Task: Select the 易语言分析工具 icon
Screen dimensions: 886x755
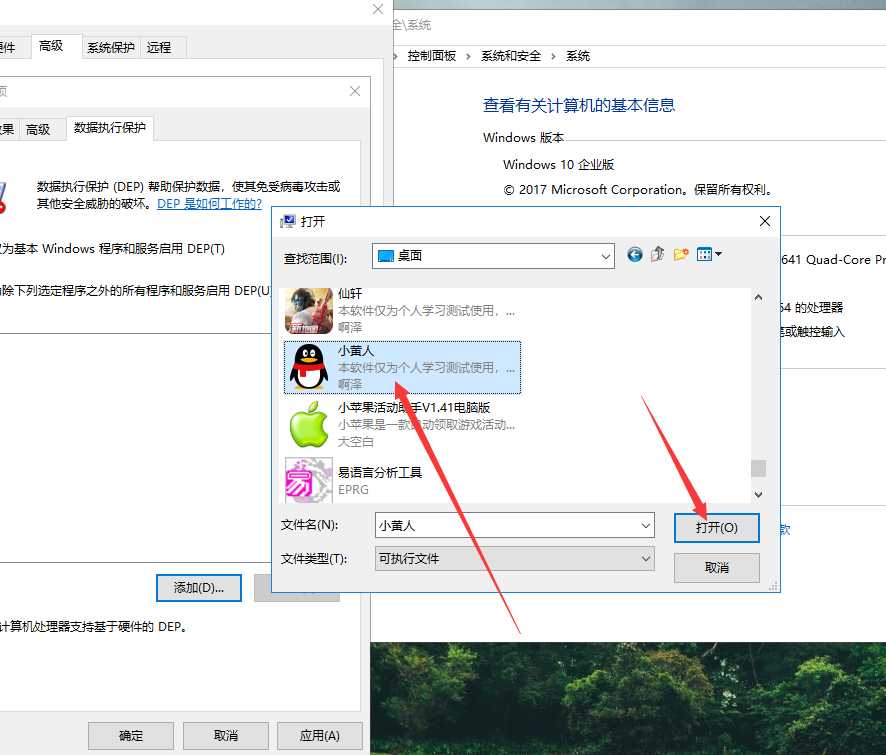Action: pyautogui.click(x=309, y=480)
